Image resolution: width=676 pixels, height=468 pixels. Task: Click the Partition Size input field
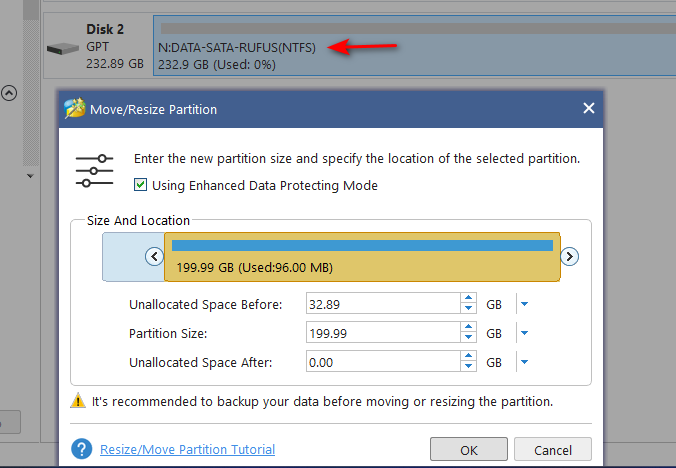pyautogui.click(x=383, y=333)
